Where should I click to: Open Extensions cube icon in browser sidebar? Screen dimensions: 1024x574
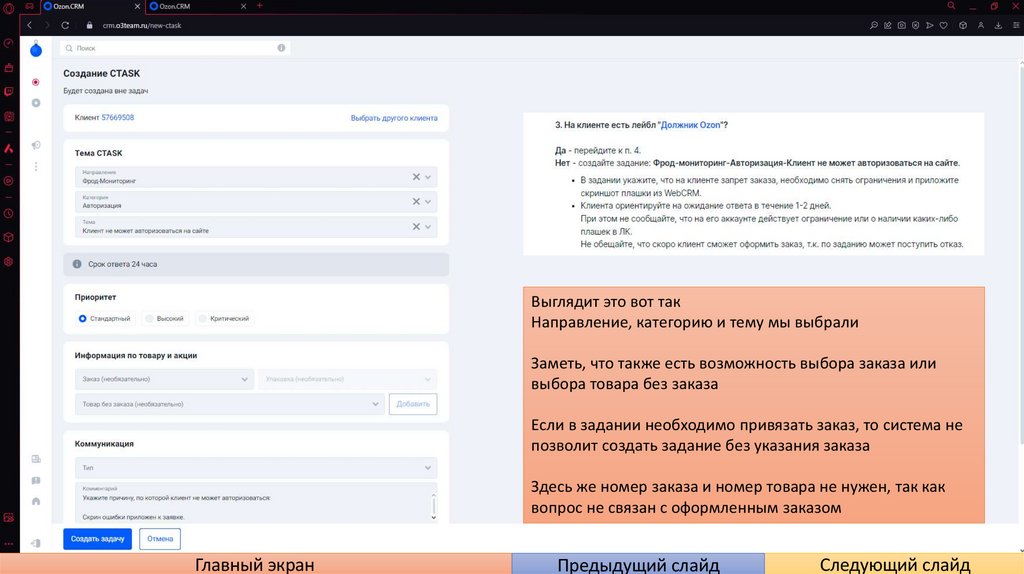8,238
